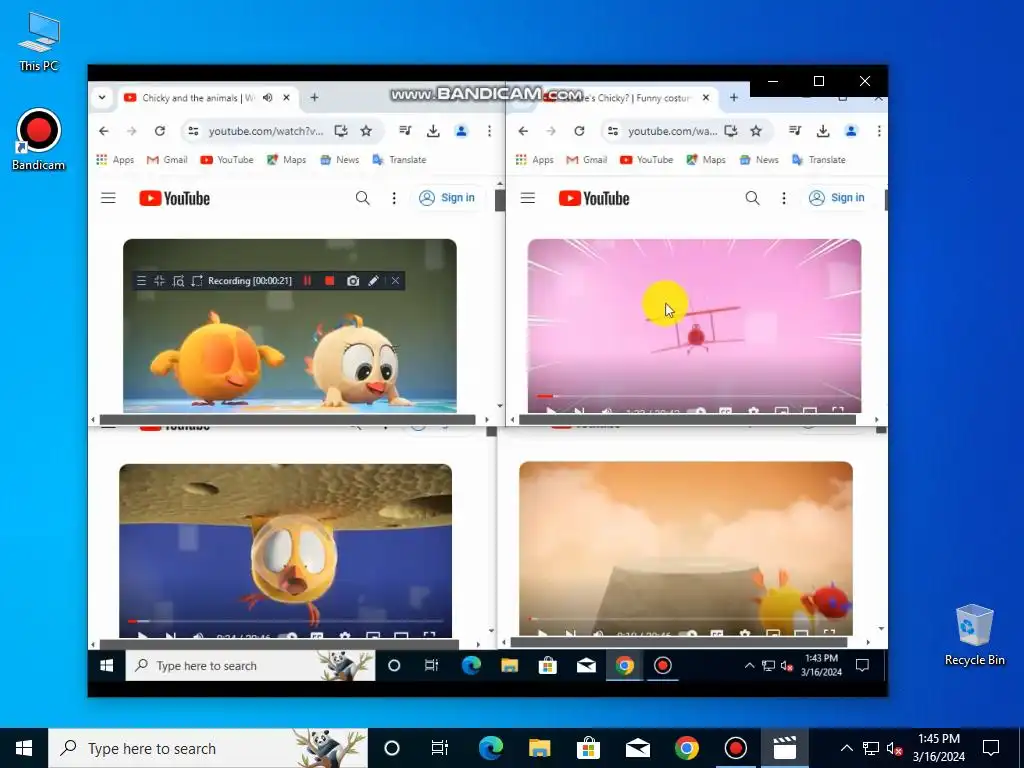Open News bookmark in top-right Chrome window
The width and height of the screenshot is (1024, 768).
[759, 160]
